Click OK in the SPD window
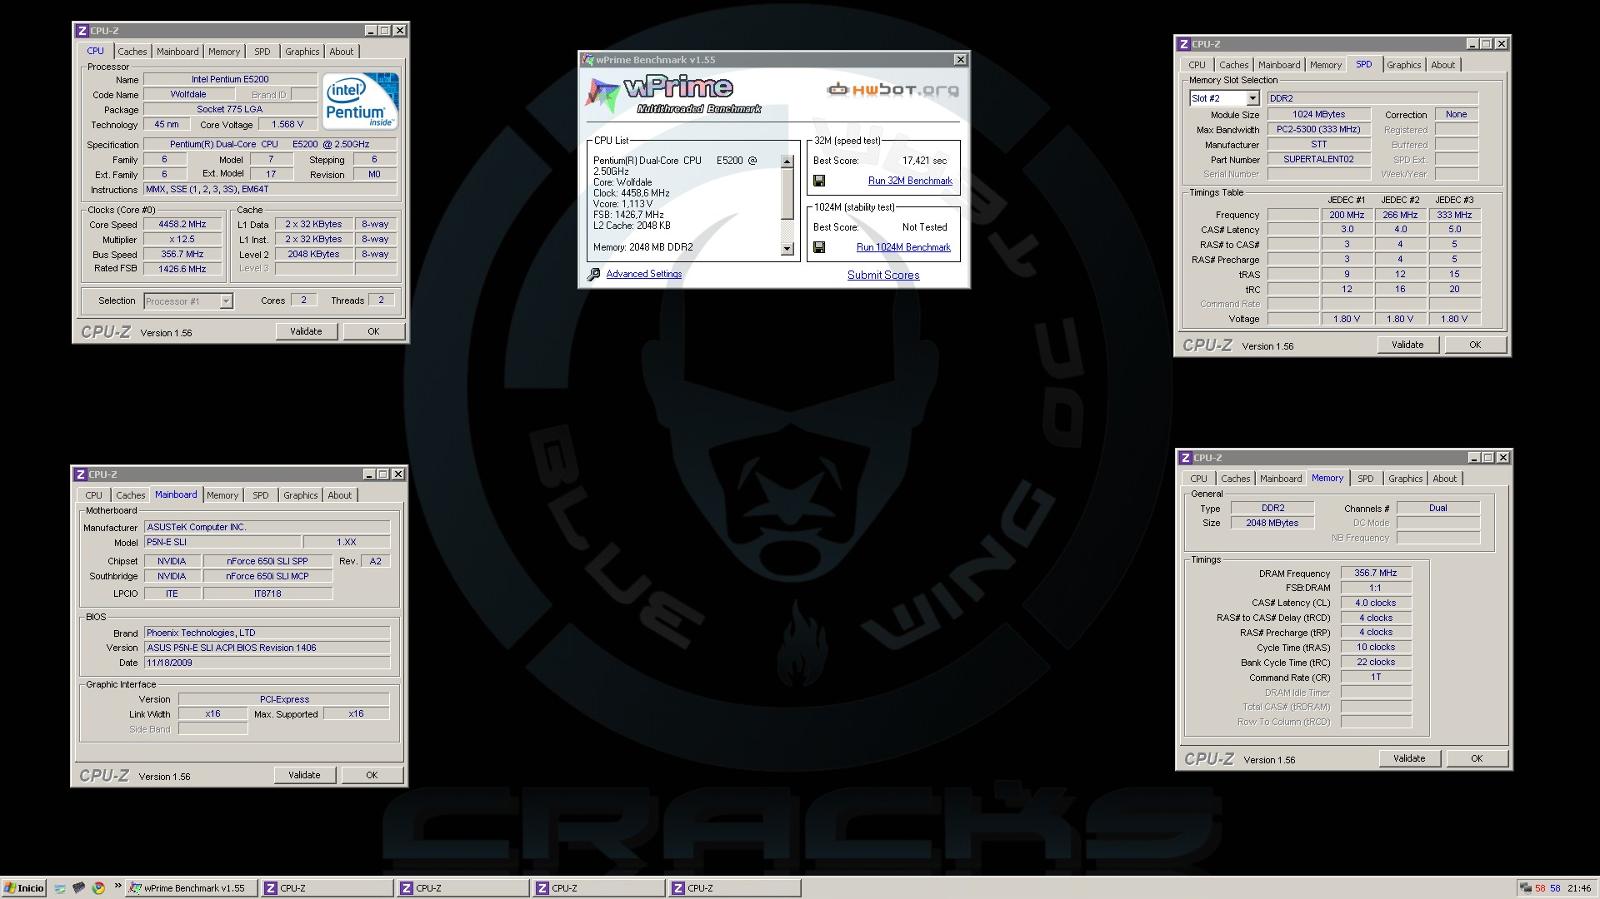Screen dimensions: 1600x899 [1475, 344]
